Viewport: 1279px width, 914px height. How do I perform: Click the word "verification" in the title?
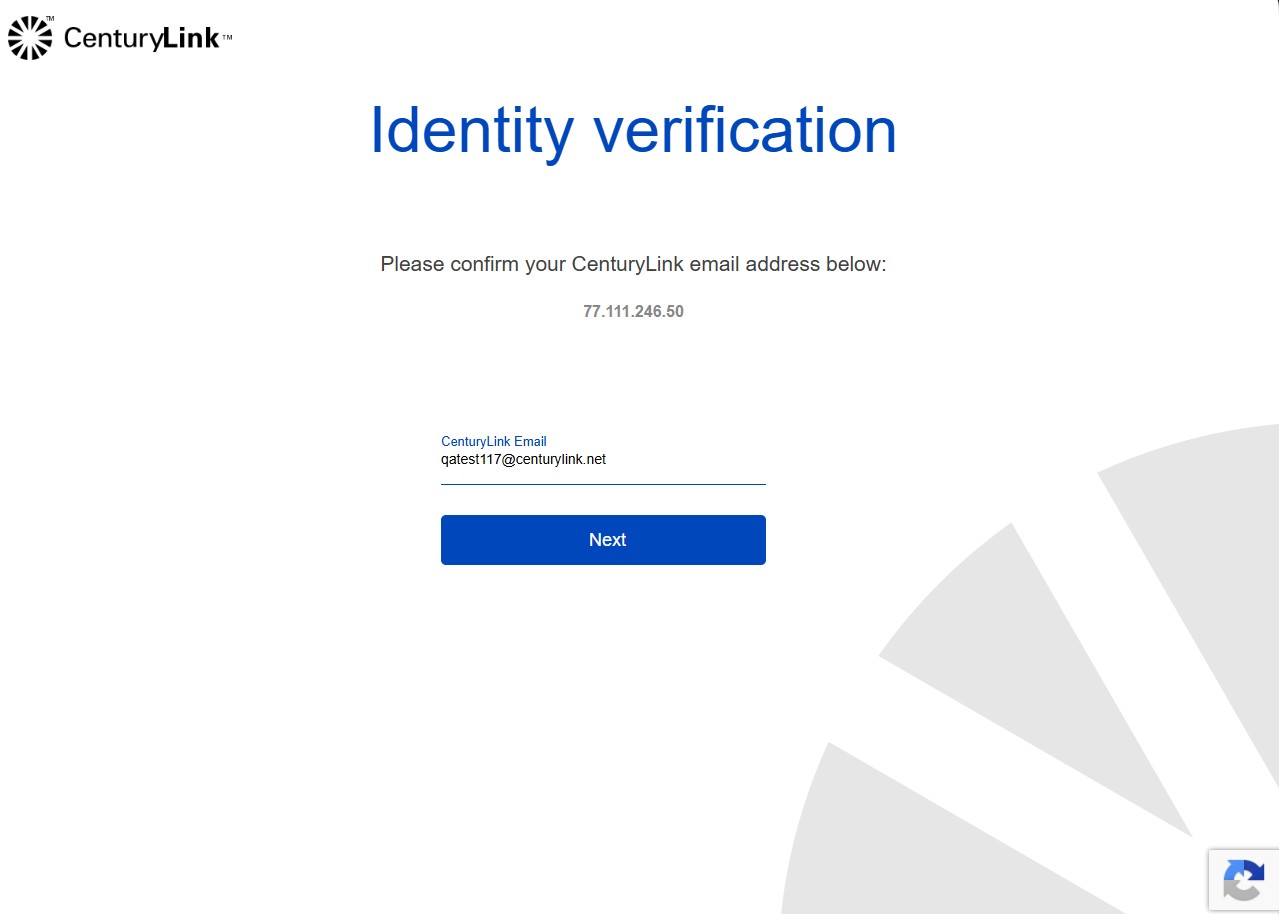745,131
